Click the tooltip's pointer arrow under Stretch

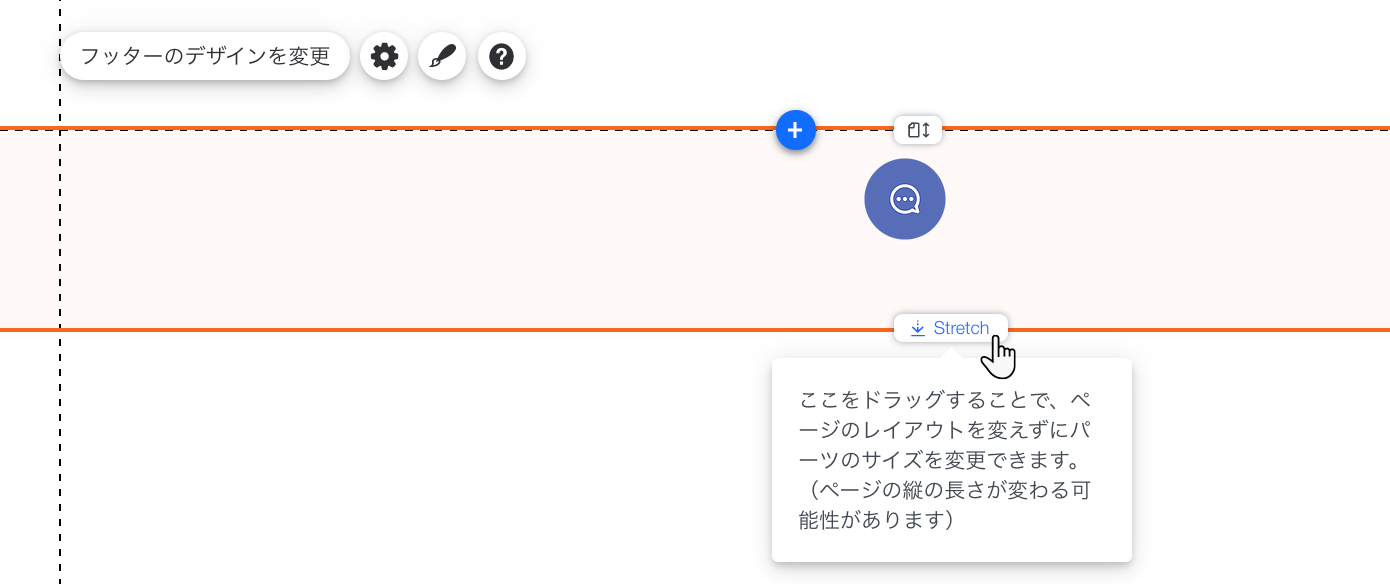coord(949,352)
